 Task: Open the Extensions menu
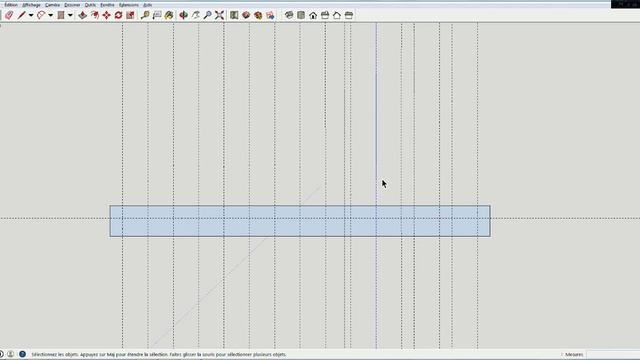point(129,5)
